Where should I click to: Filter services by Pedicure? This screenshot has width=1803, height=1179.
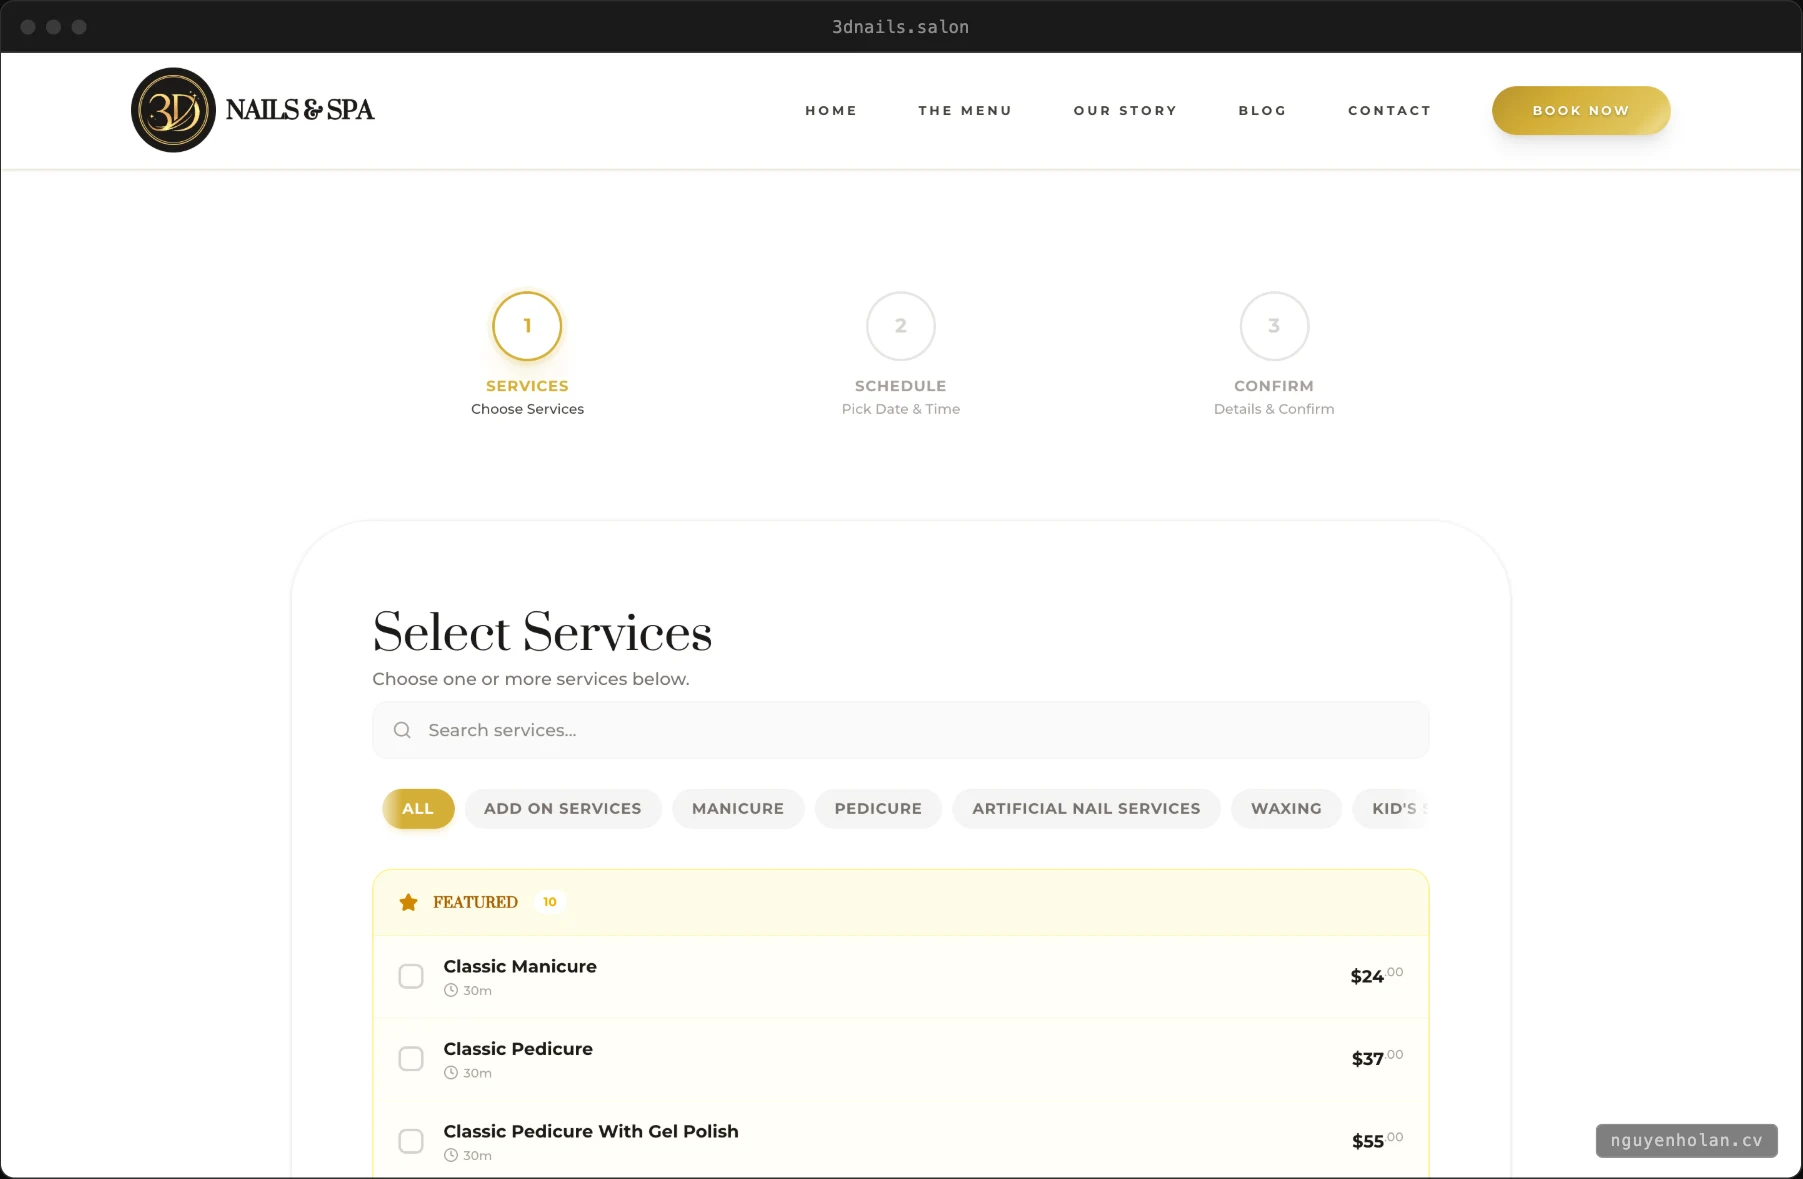point(878,808)
